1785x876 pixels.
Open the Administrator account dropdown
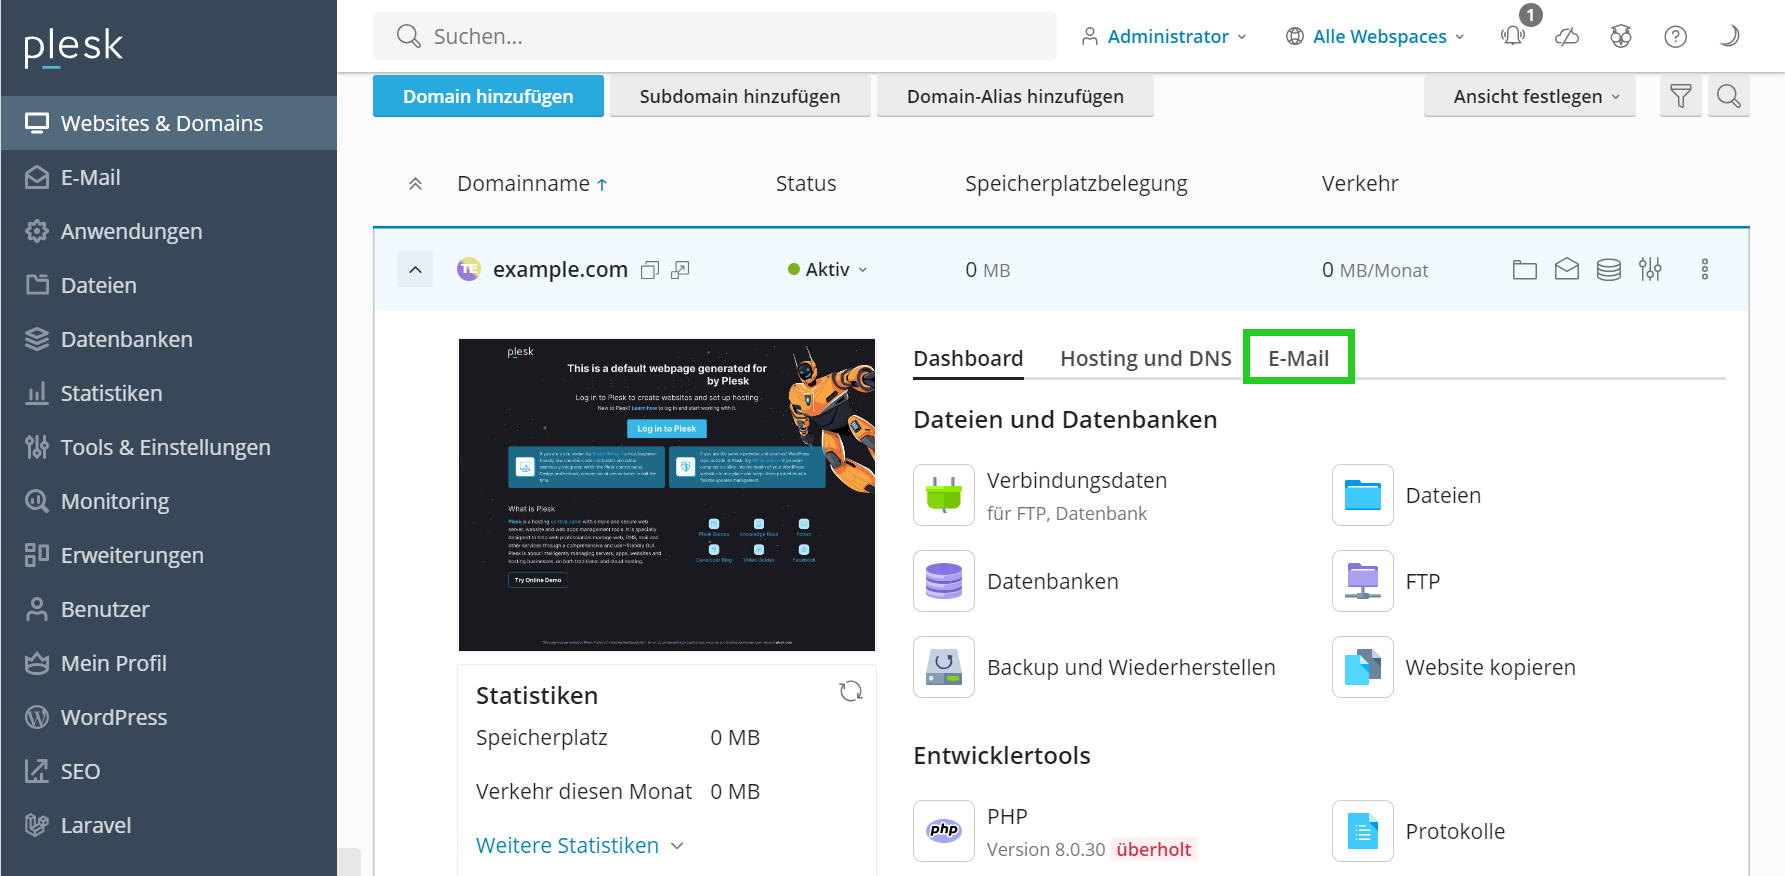pyautogui.click(x=1164, y=36)
